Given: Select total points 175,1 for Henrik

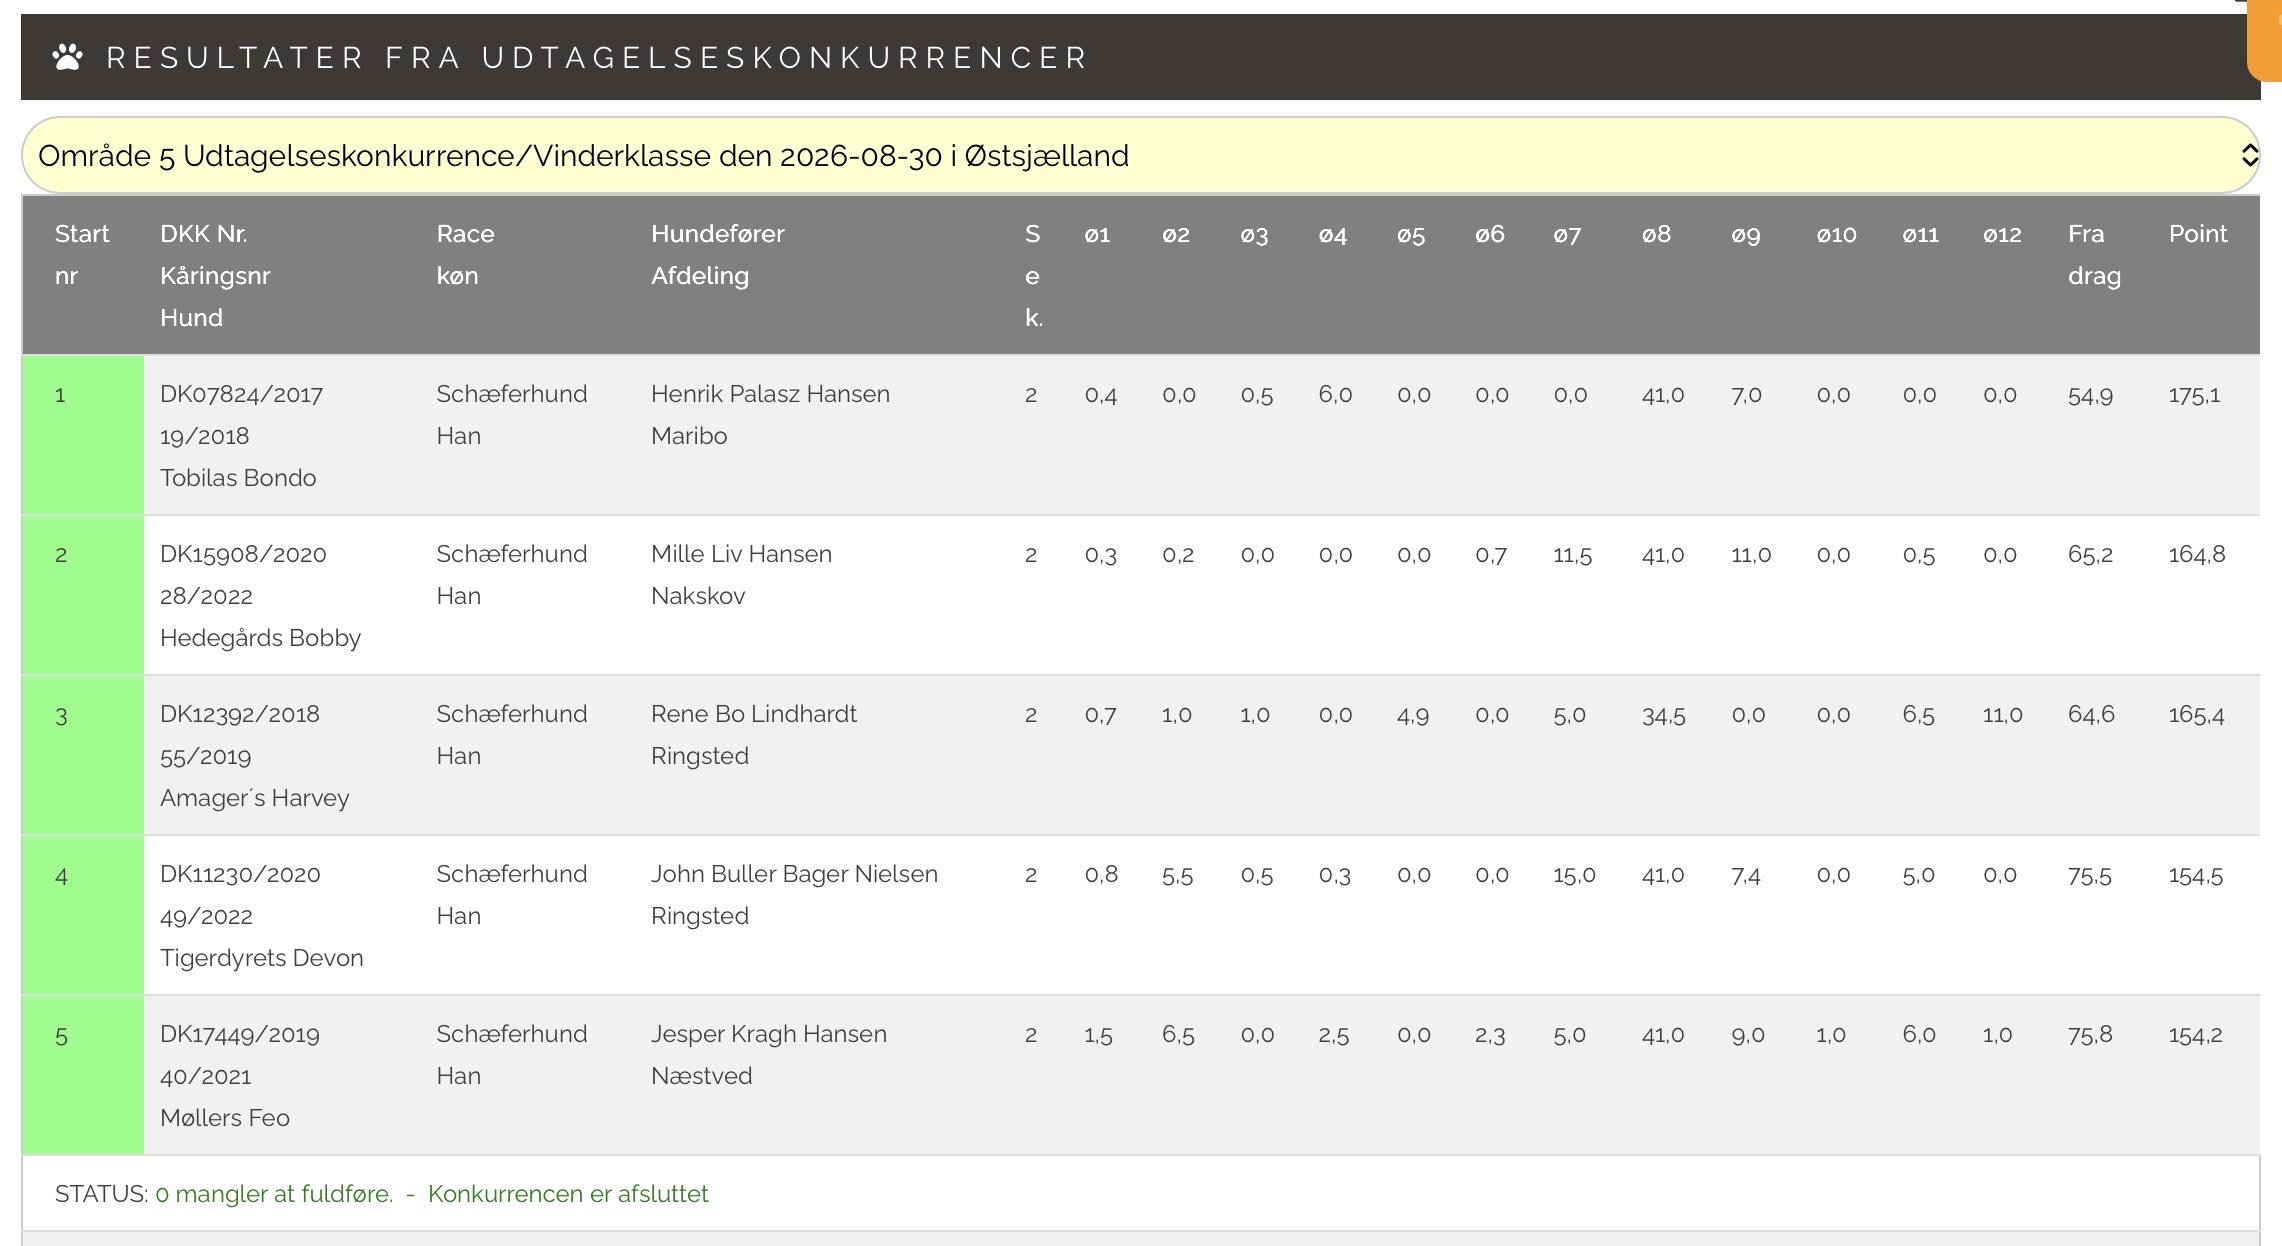Looking at the screenshot, I should click(2194, 395).
